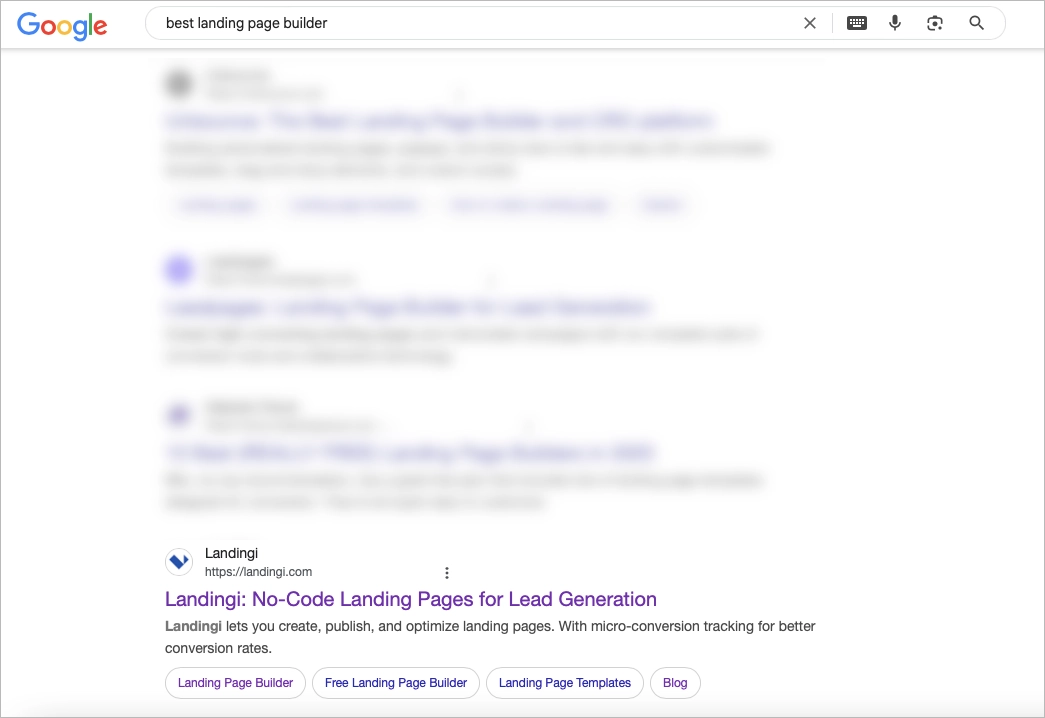The height and width of the screenshot is (718, 1045).
Task: Open the three-dot menu on the Landingi result
Action: tap(447, 572)
